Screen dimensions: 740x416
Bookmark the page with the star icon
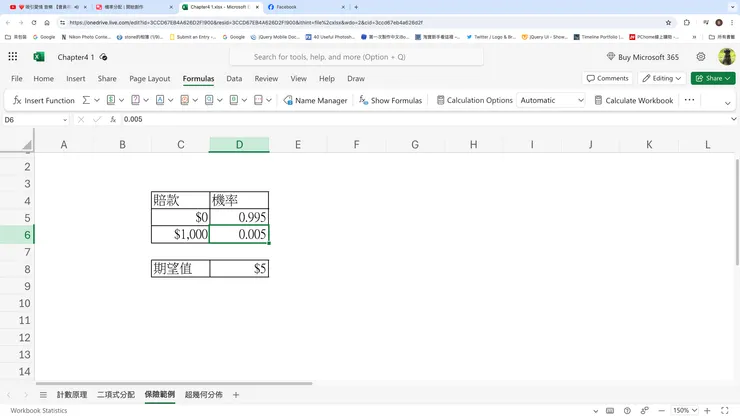(x=668, y=22)
